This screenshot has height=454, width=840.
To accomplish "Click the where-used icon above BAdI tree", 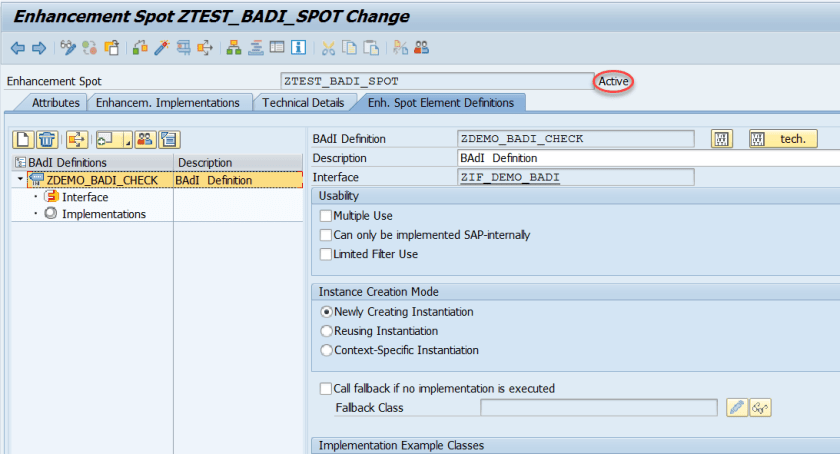I will [77, 140].
